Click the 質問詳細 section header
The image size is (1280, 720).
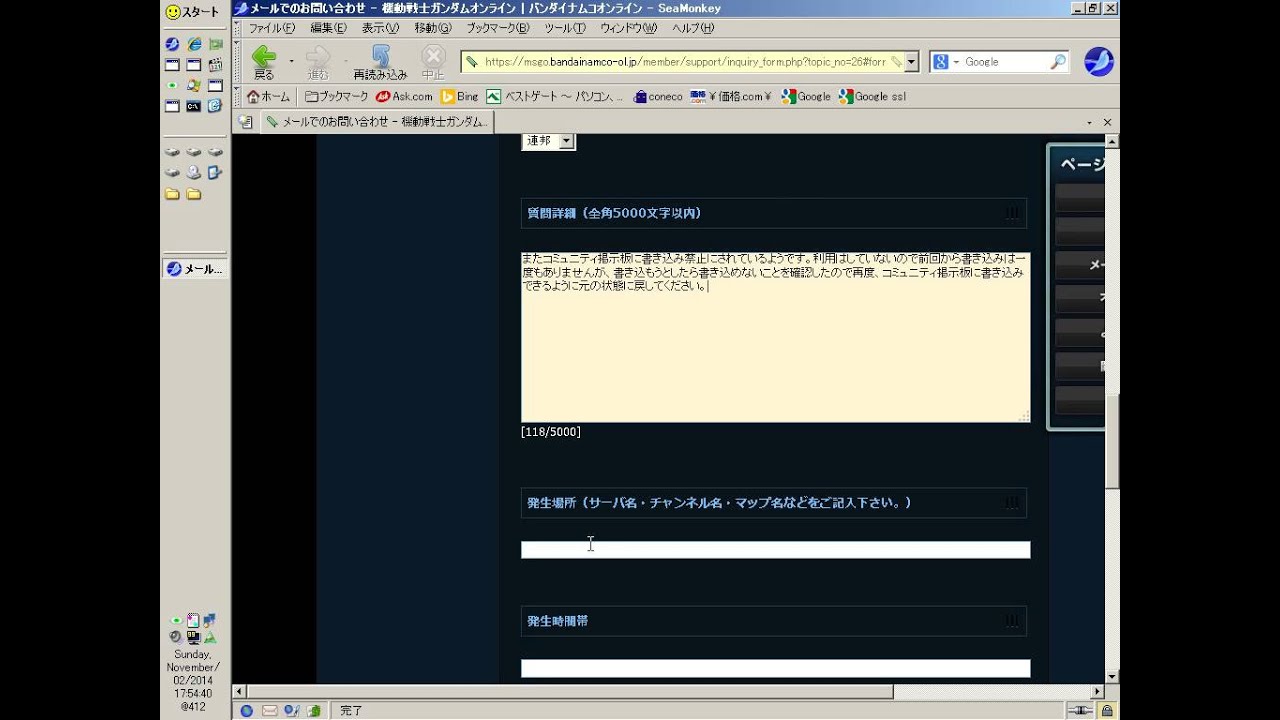pyautogui.click(x=774, y=213)
